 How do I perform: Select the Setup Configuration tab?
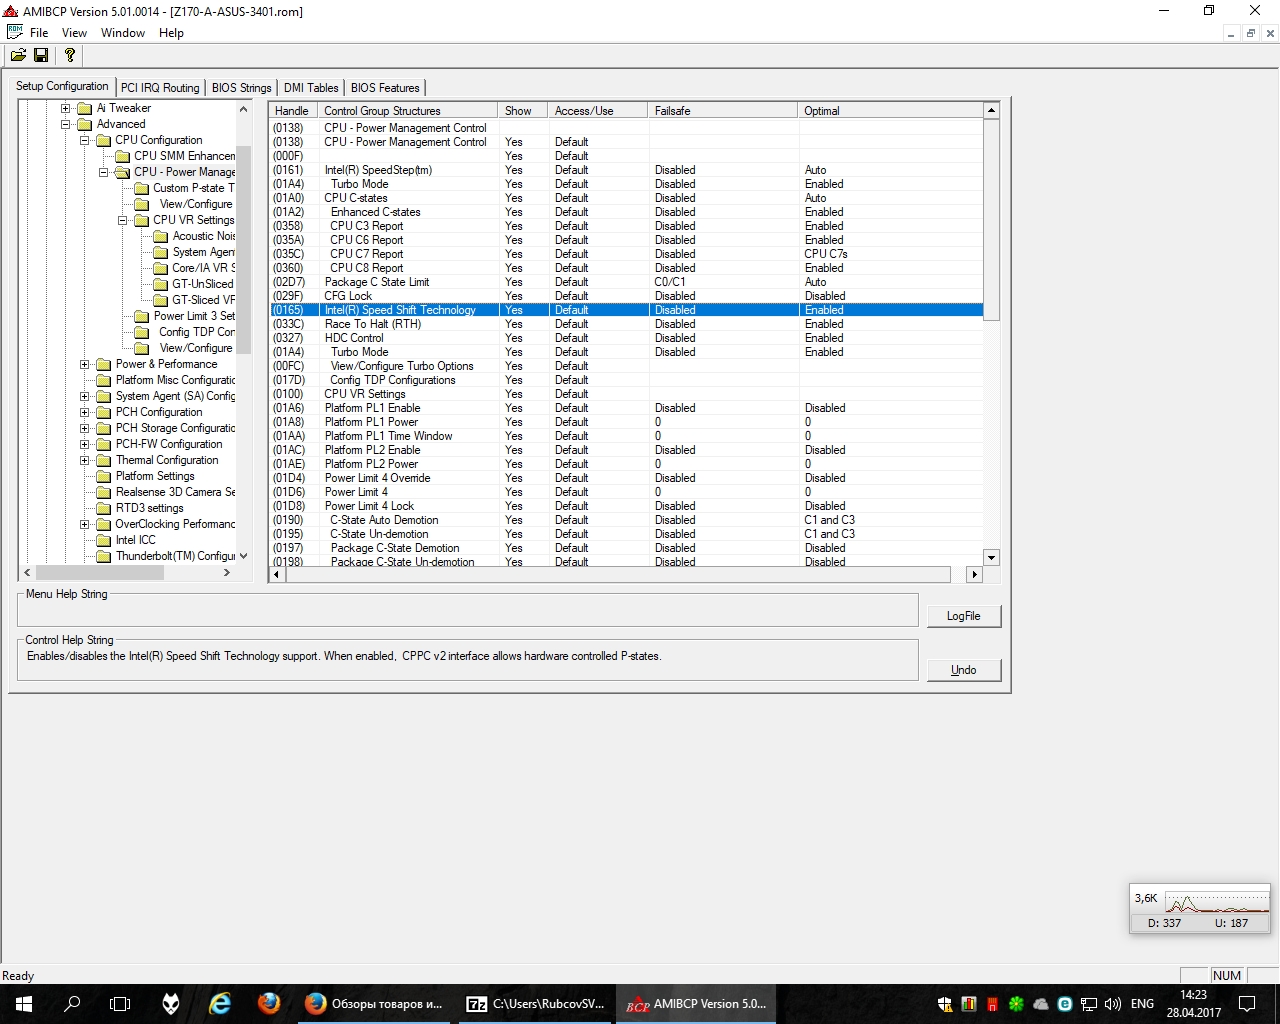[62, 86]
